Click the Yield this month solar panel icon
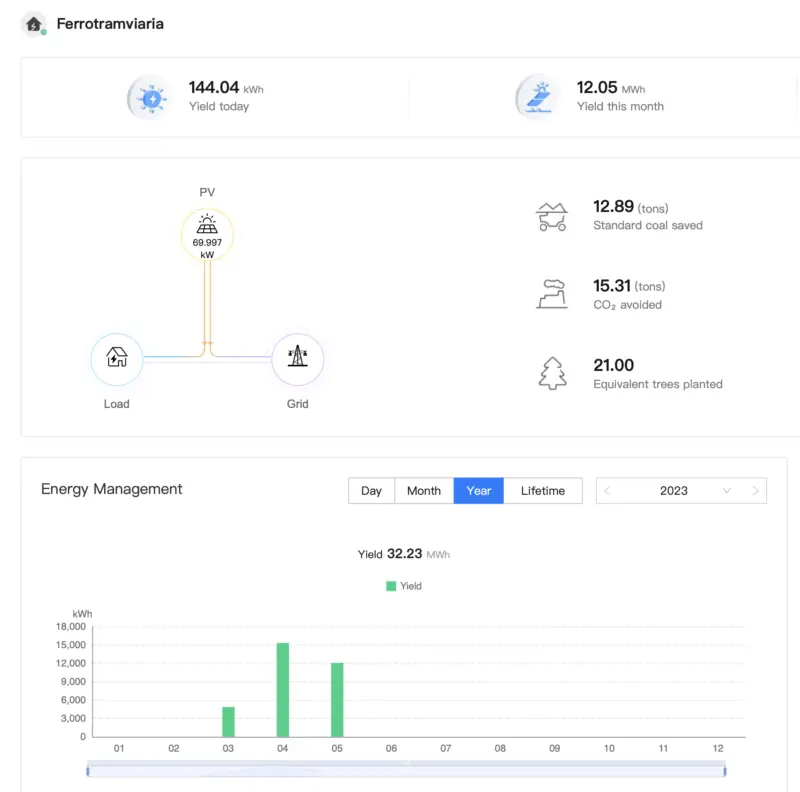 pos(539,97)
